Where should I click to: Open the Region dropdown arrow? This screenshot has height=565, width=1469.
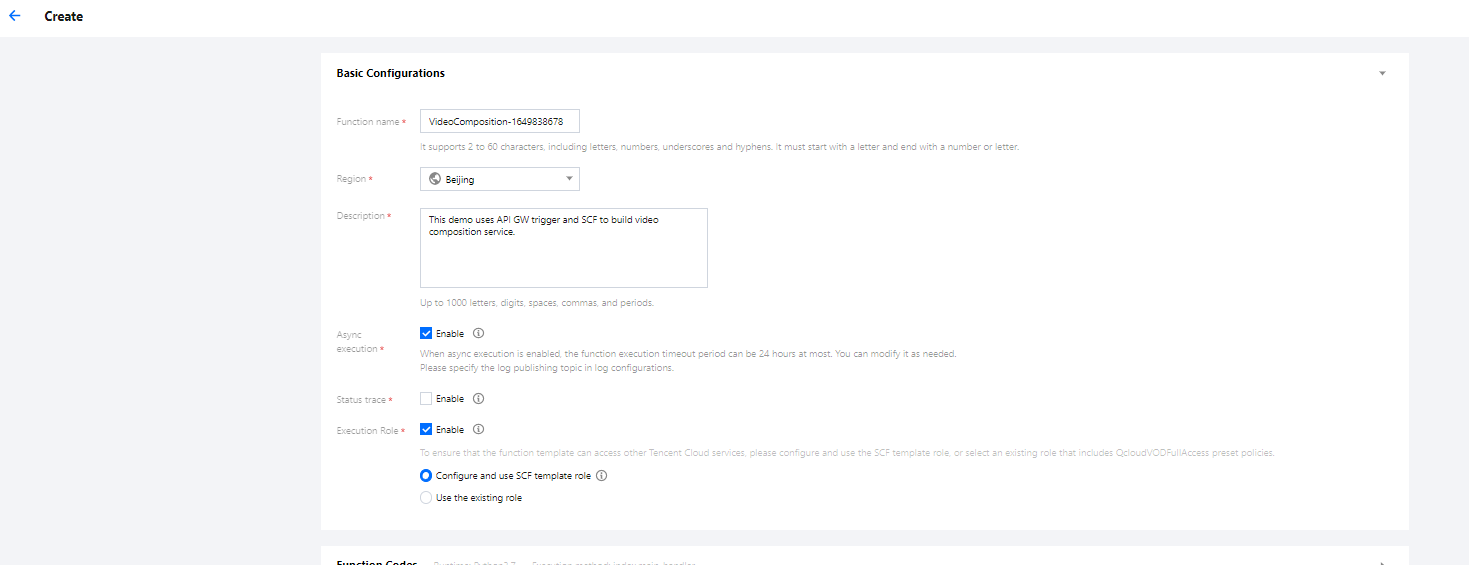point(569,179)
